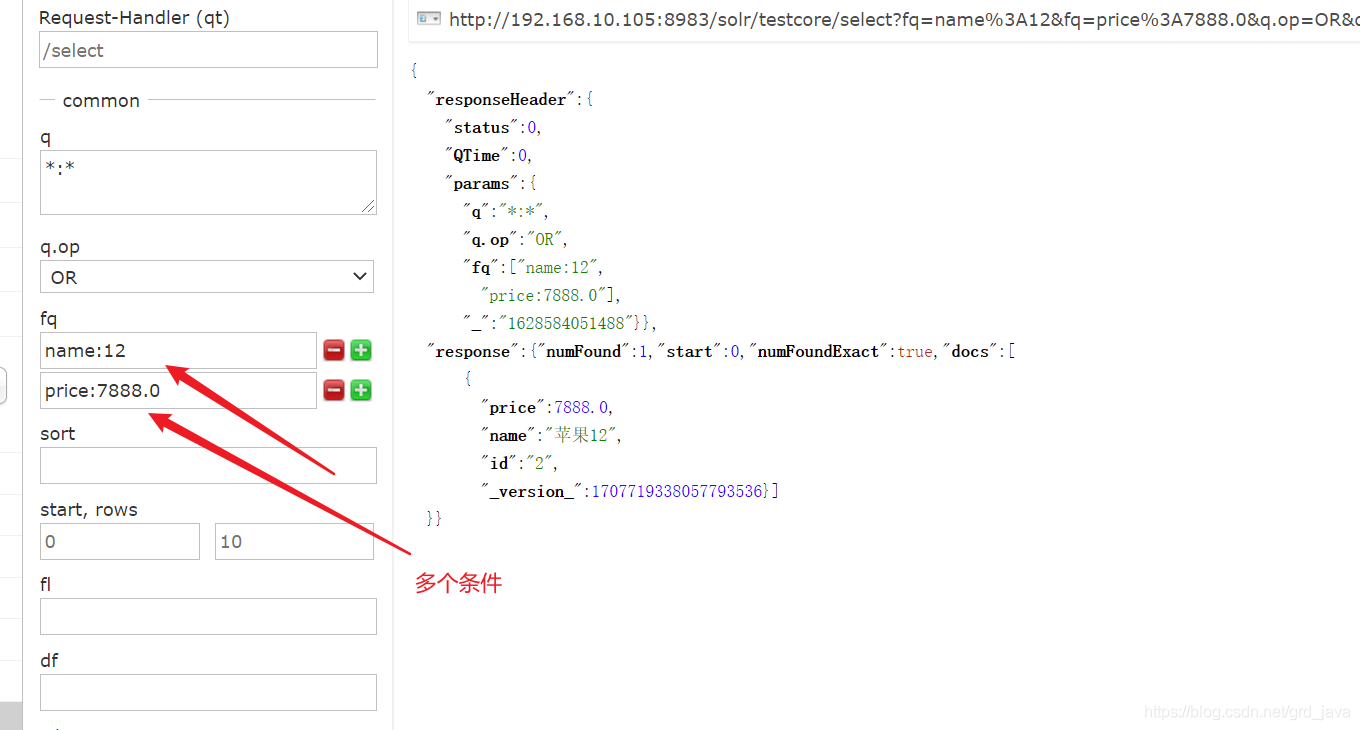
Task: Click the fl input field
Action: click(x=208, y=616)
